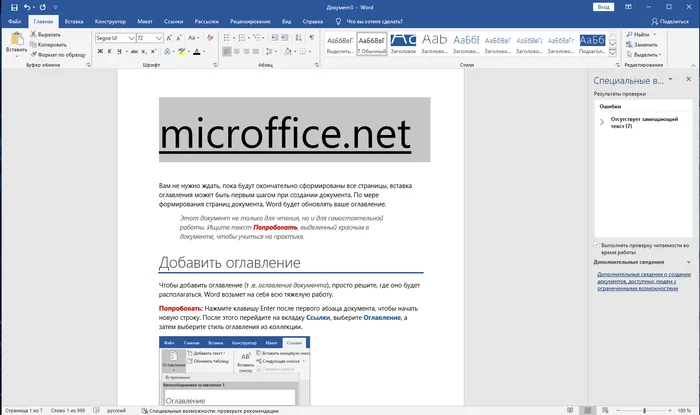Toggle show paragraph marks (¶)
700x415 pixels.
click(x=312, y=38)
